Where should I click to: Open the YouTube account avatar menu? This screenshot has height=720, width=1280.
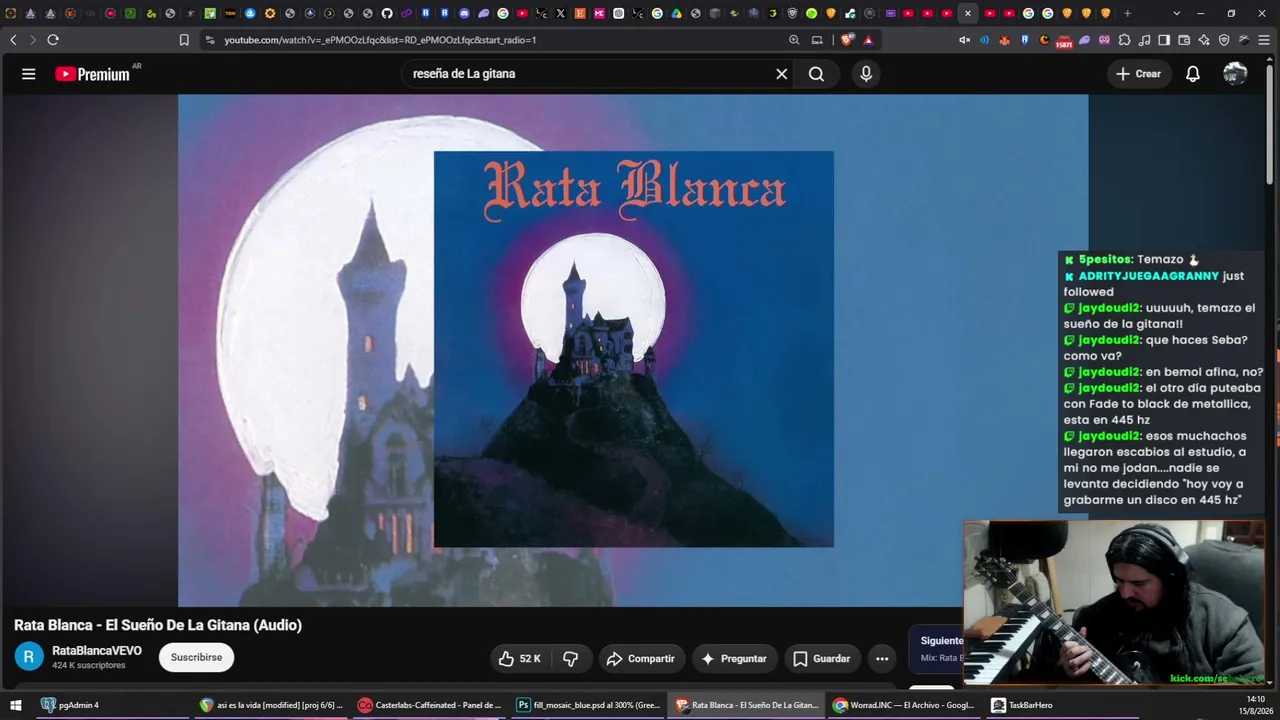click(1235, 74)
